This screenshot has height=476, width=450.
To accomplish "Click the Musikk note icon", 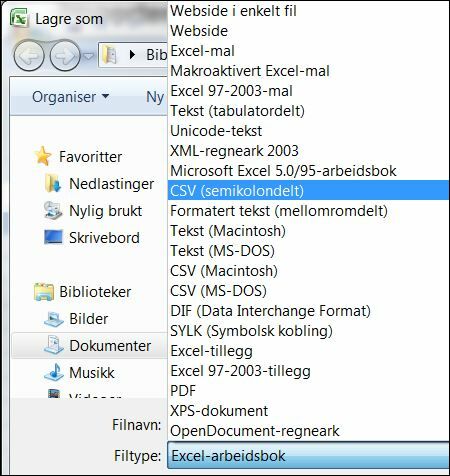I will (x=53, y=372).
